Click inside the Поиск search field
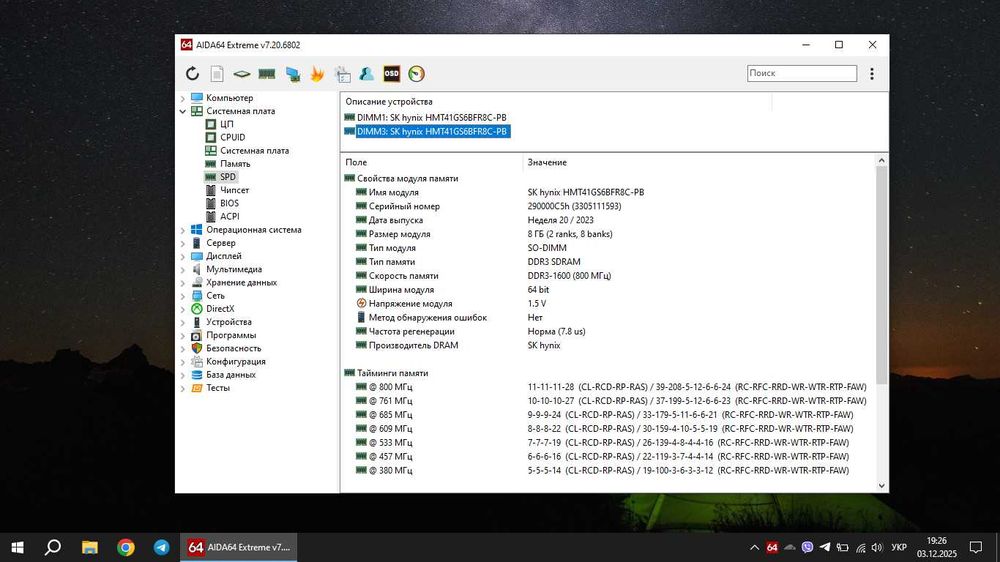1000x562 pixels. click(x=802, y=73)
